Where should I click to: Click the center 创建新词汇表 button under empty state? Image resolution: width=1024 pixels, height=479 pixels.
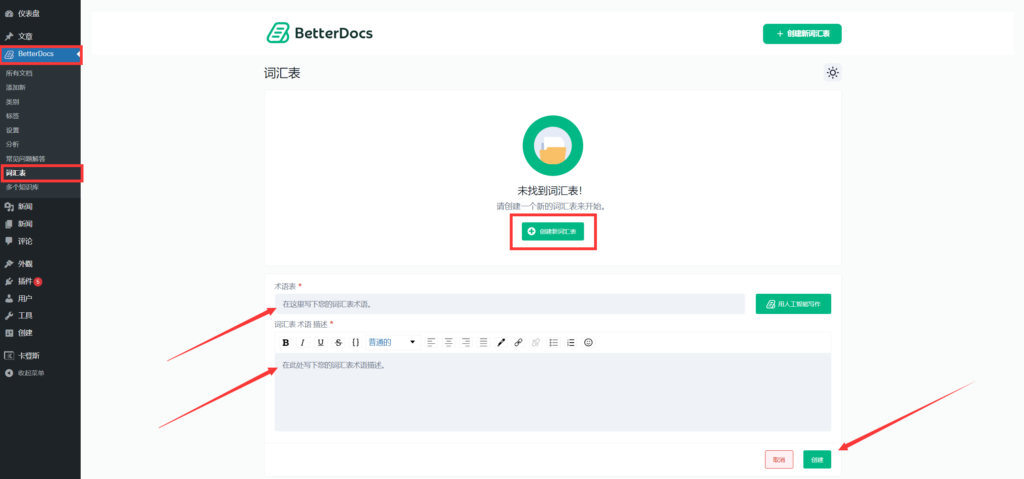tap(552, 231)
